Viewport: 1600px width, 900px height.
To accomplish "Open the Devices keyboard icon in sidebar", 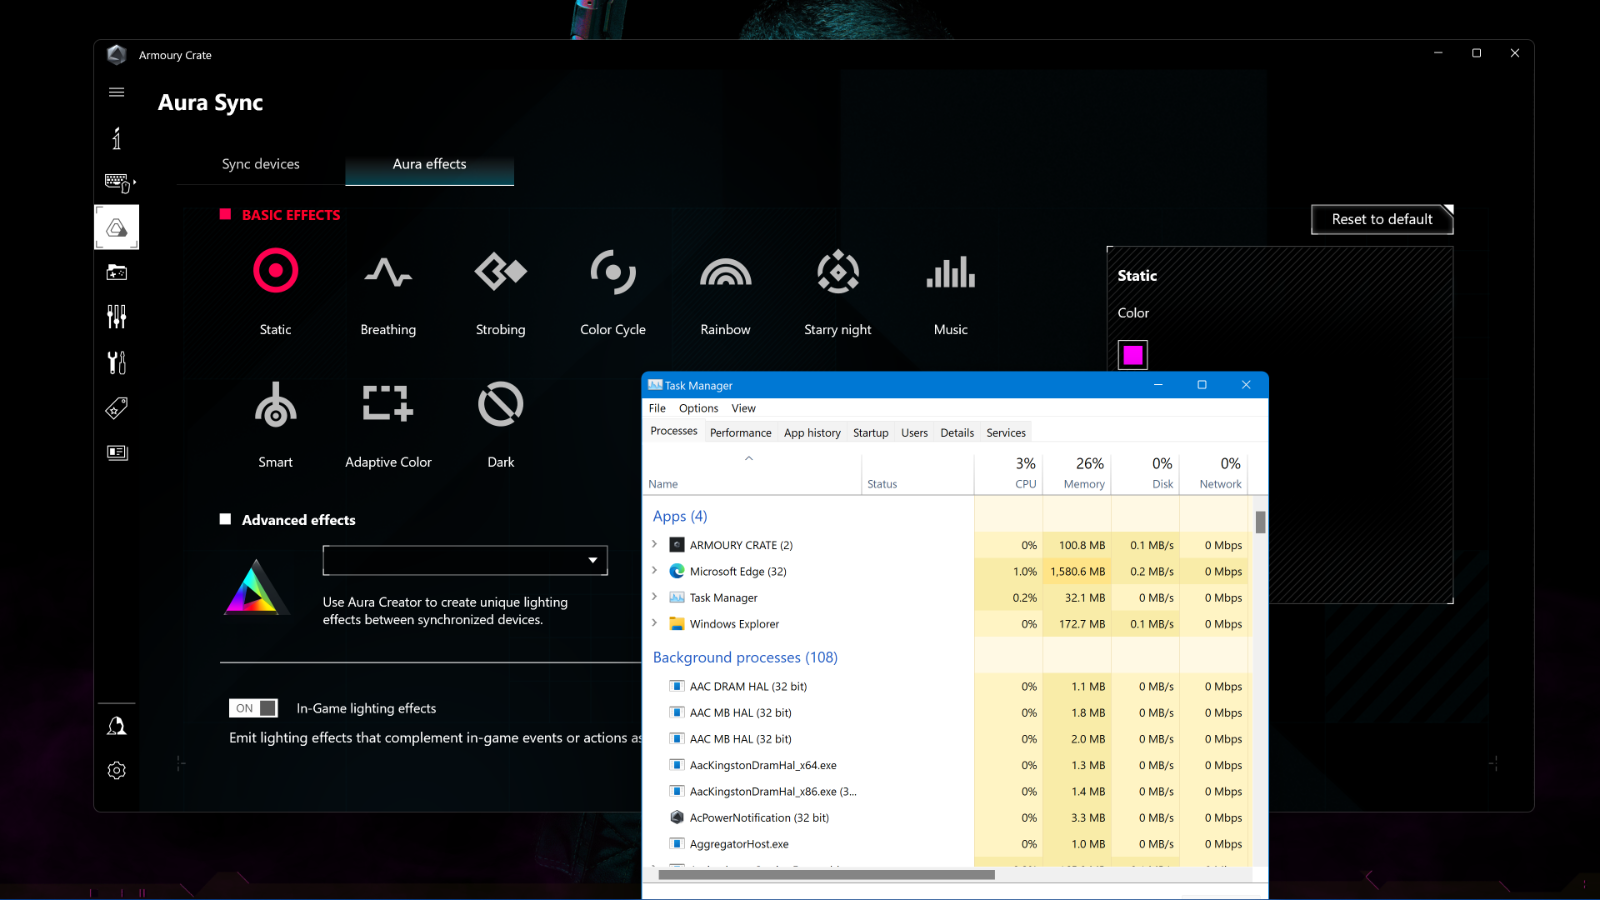I will [119, 182].
